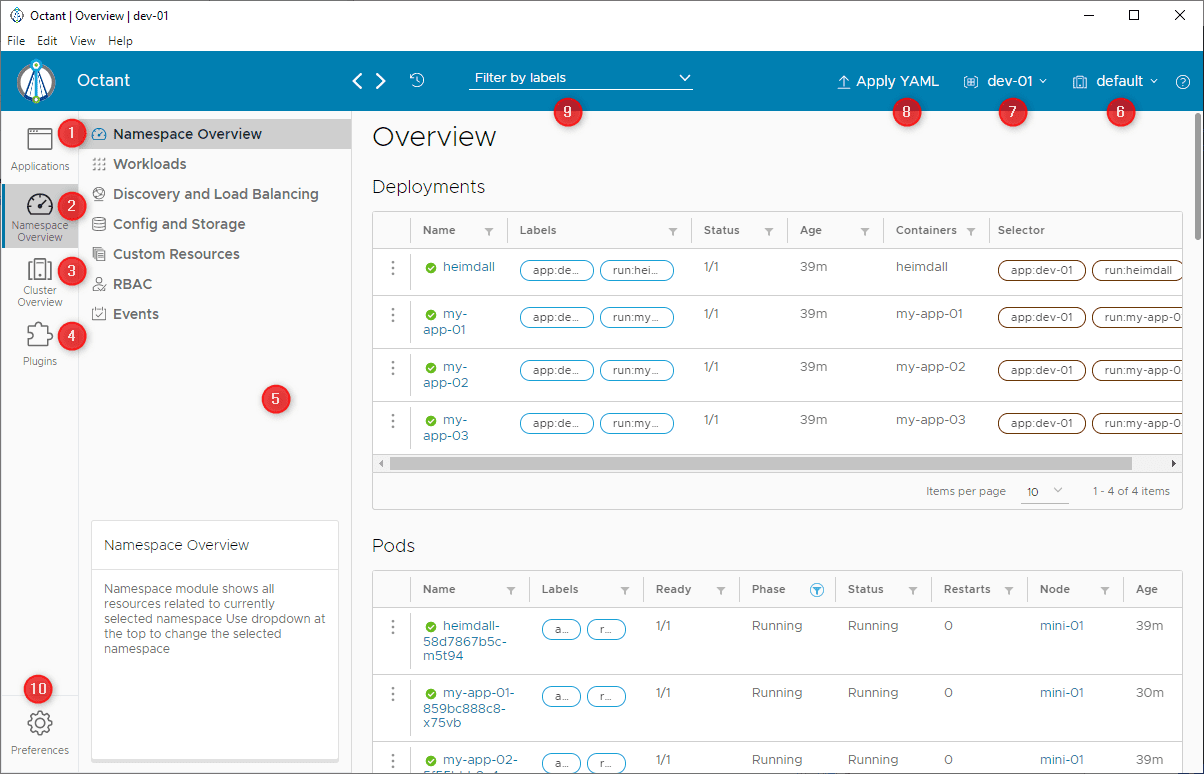Screen dimensions: 1204x774
Task: Open the Filter by labels dropdown
Action: pos(581,78)
